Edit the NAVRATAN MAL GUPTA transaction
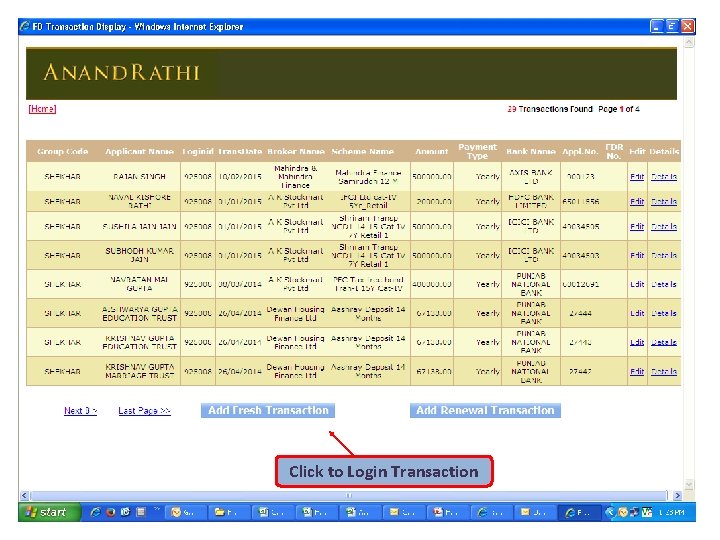 637,284
